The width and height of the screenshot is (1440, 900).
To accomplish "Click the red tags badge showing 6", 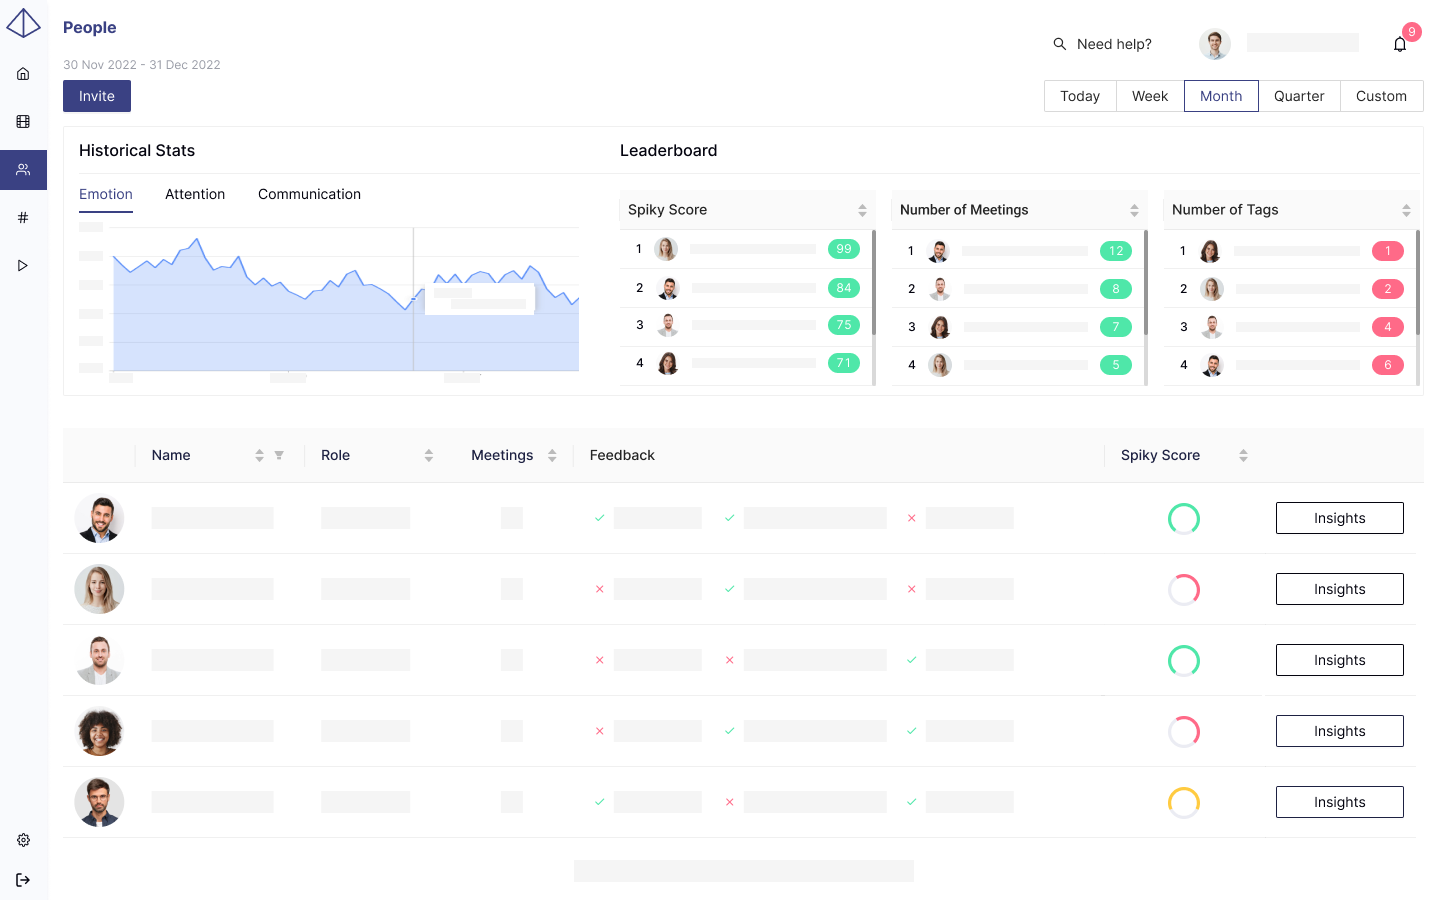I will click(x=1388, y=365).
